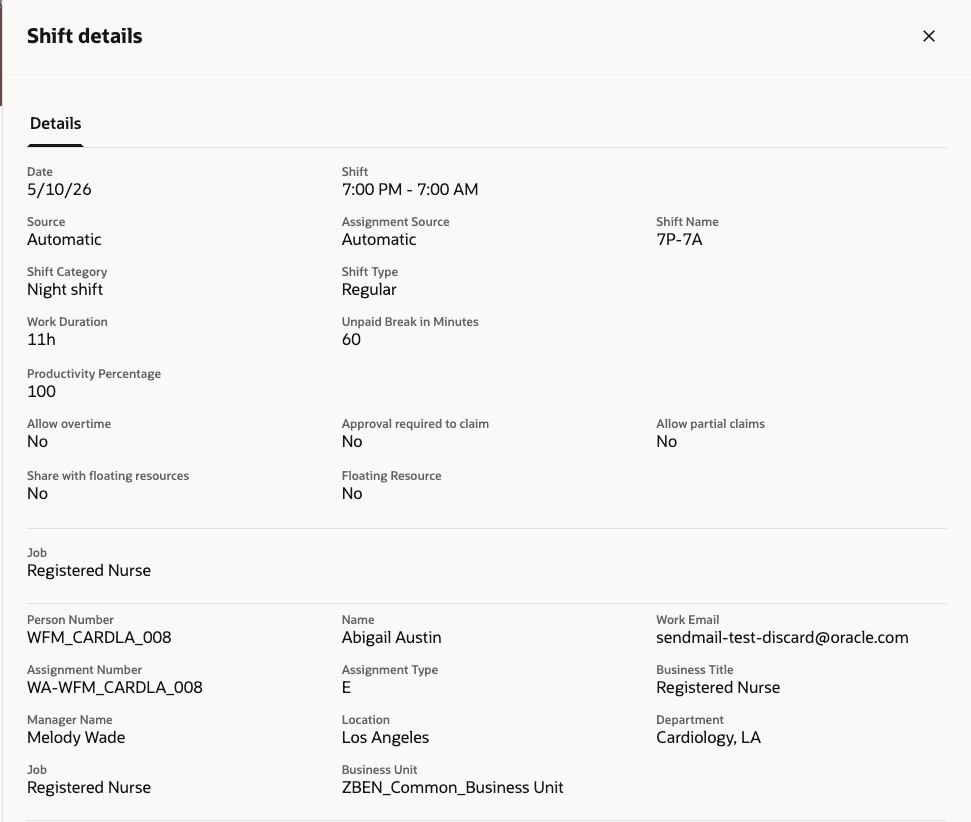This screenshot has width=971, height=822.
Task: Select Person Number WFM_CARDLA_008
Action: (x=99, y=637)
